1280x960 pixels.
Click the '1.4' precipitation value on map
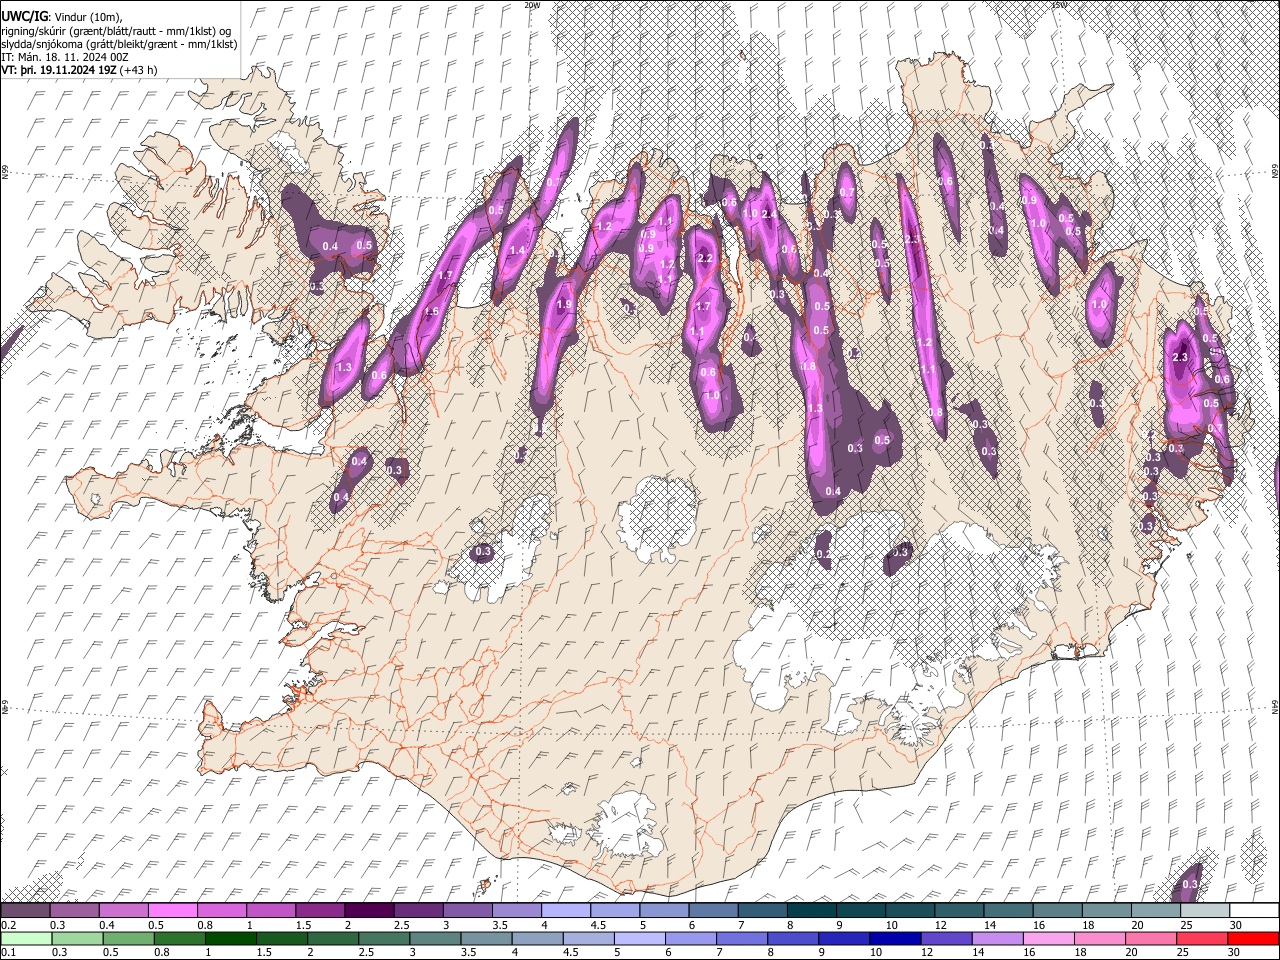tap(518, 250)
